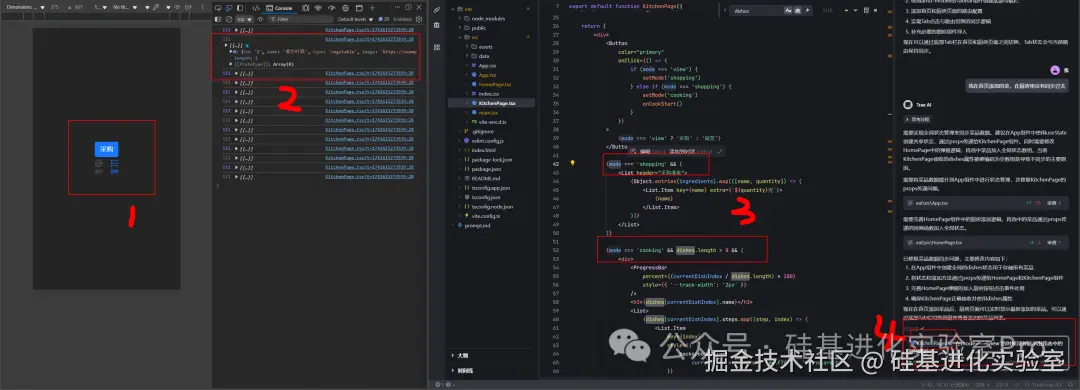Open the DevTools Network wifi icon
The height and width of the screenshot is (390, 1080).
(x=318, y=8)
